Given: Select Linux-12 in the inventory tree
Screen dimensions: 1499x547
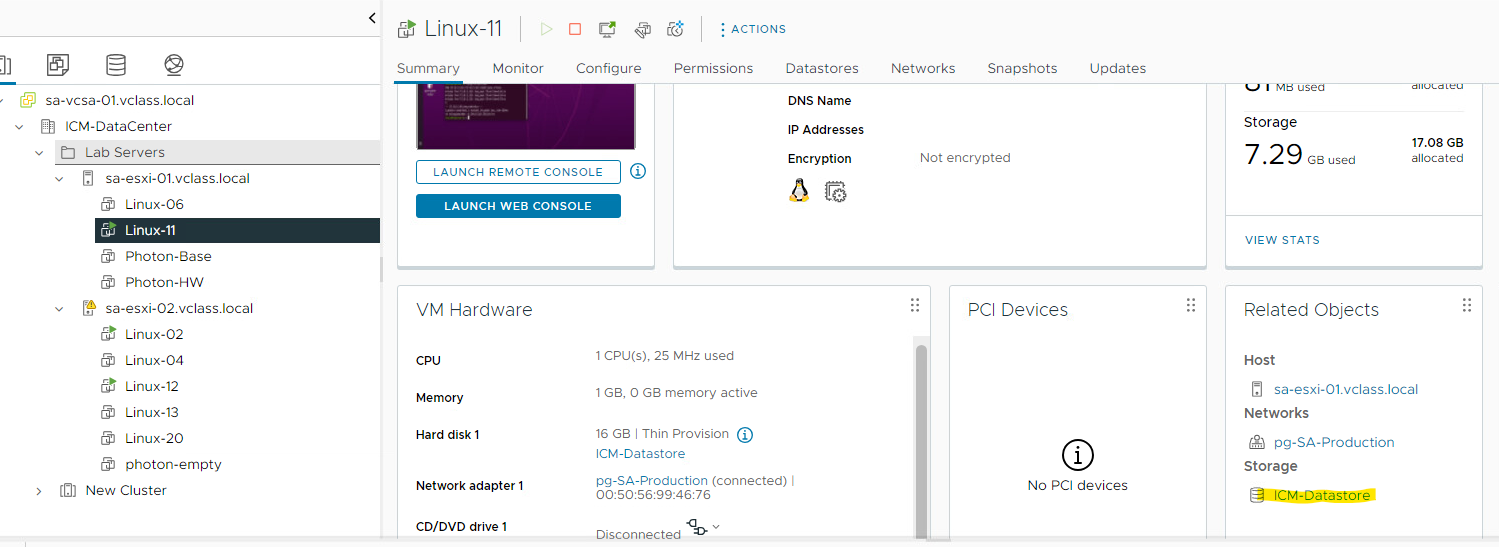Looking at the screenshot, I should pos(152,386).
